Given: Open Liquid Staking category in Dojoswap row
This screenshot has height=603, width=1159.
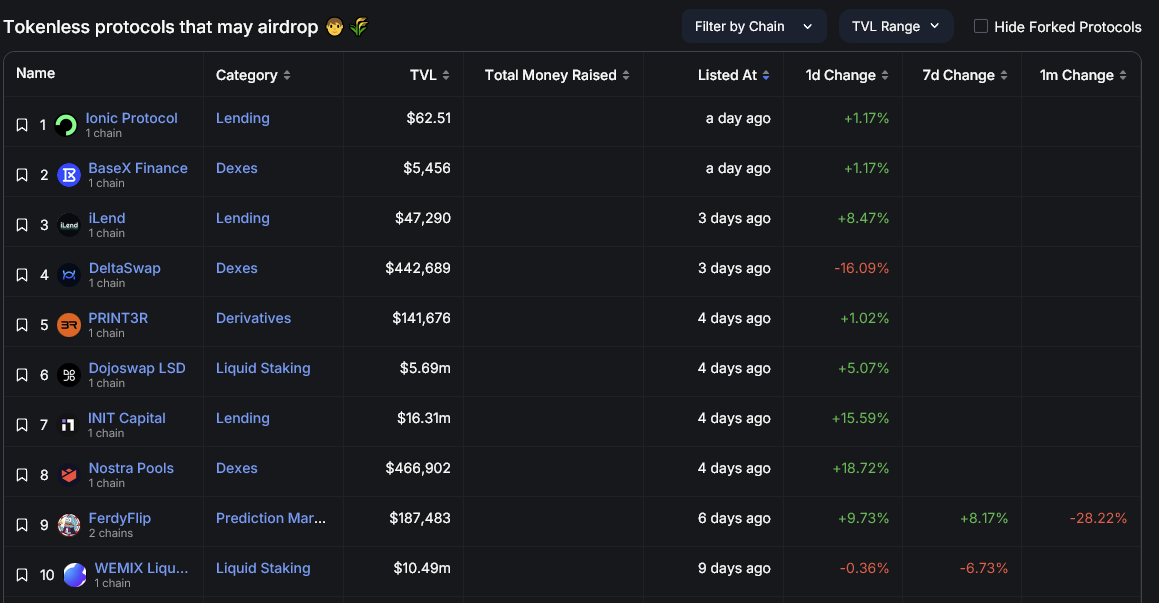Looking at the screenshot, I should [263, 368].
